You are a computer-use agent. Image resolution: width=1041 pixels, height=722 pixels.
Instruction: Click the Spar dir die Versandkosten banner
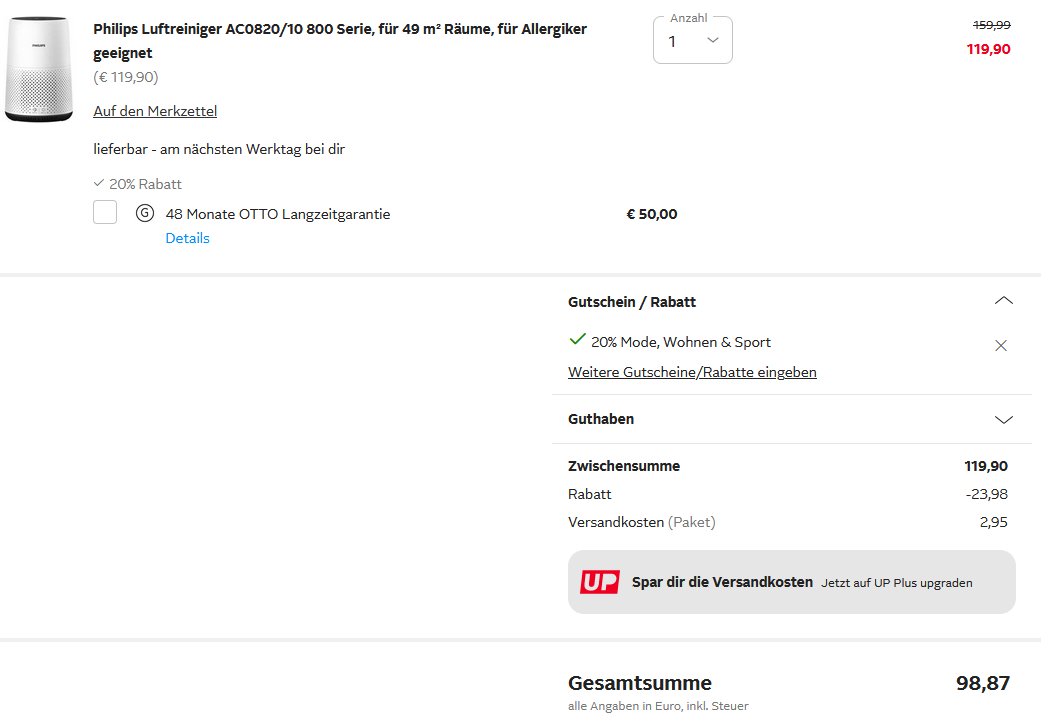[791, 582]
